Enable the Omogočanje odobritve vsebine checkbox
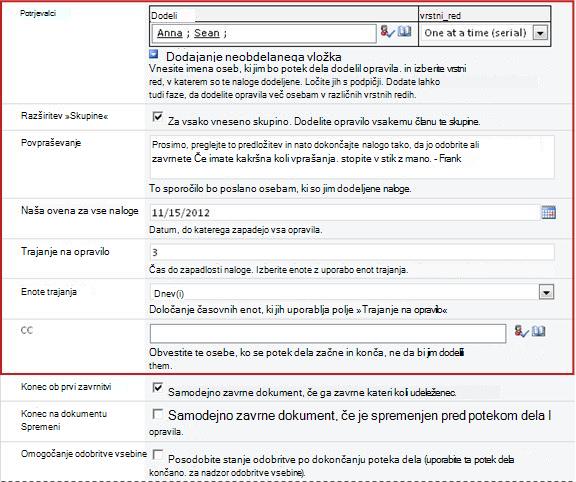Image resolution: width=576 pixels, height=482 pixels. 158,454
